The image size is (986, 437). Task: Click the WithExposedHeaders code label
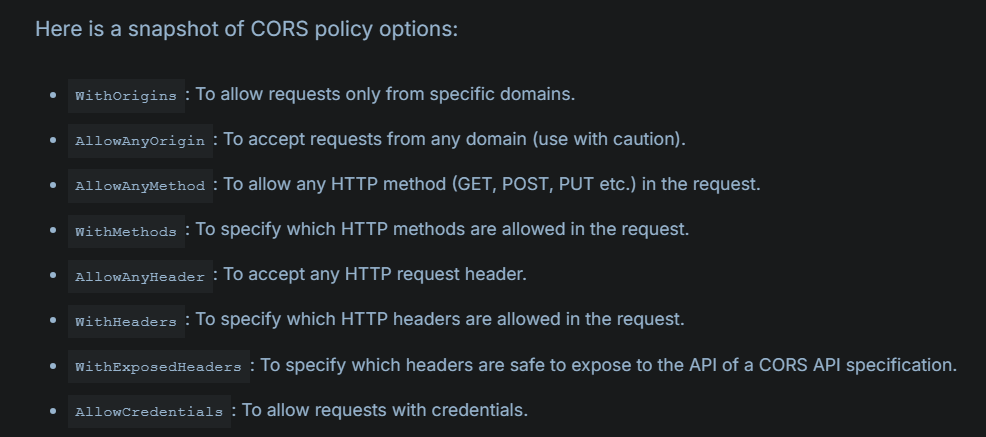pos(158,367)
